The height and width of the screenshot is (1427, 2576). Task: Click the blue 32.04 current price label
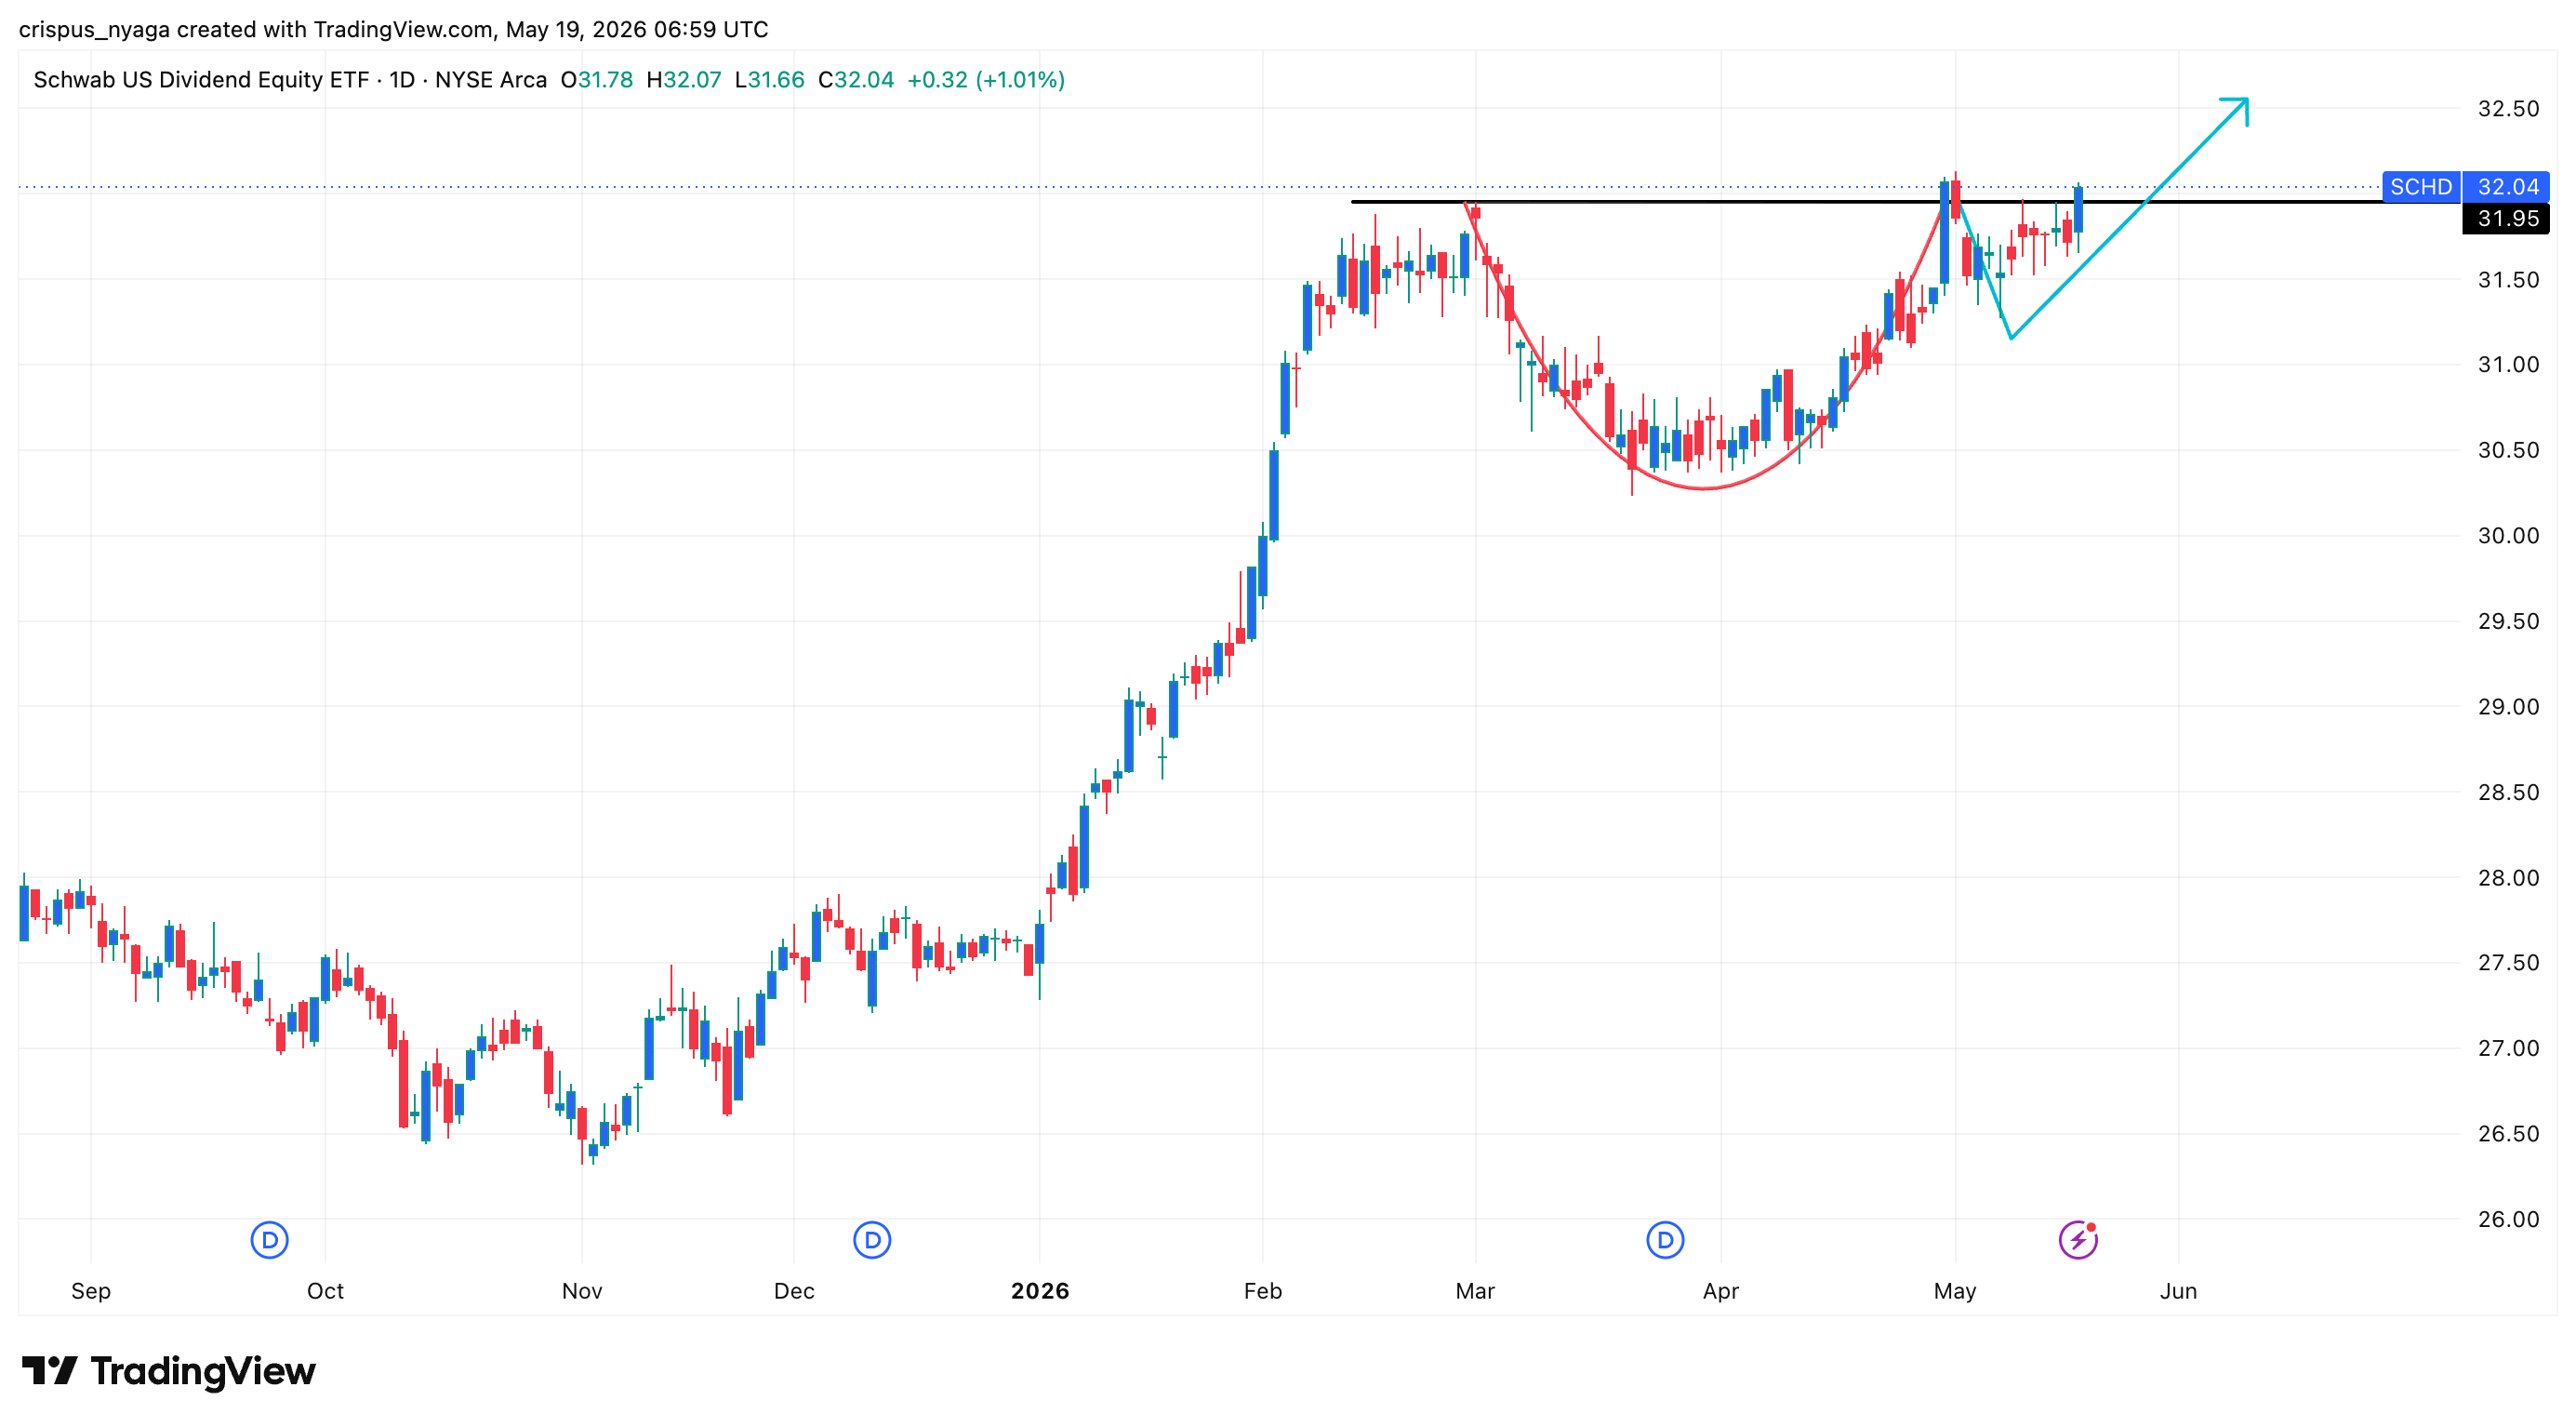[x=2507, y=187]
